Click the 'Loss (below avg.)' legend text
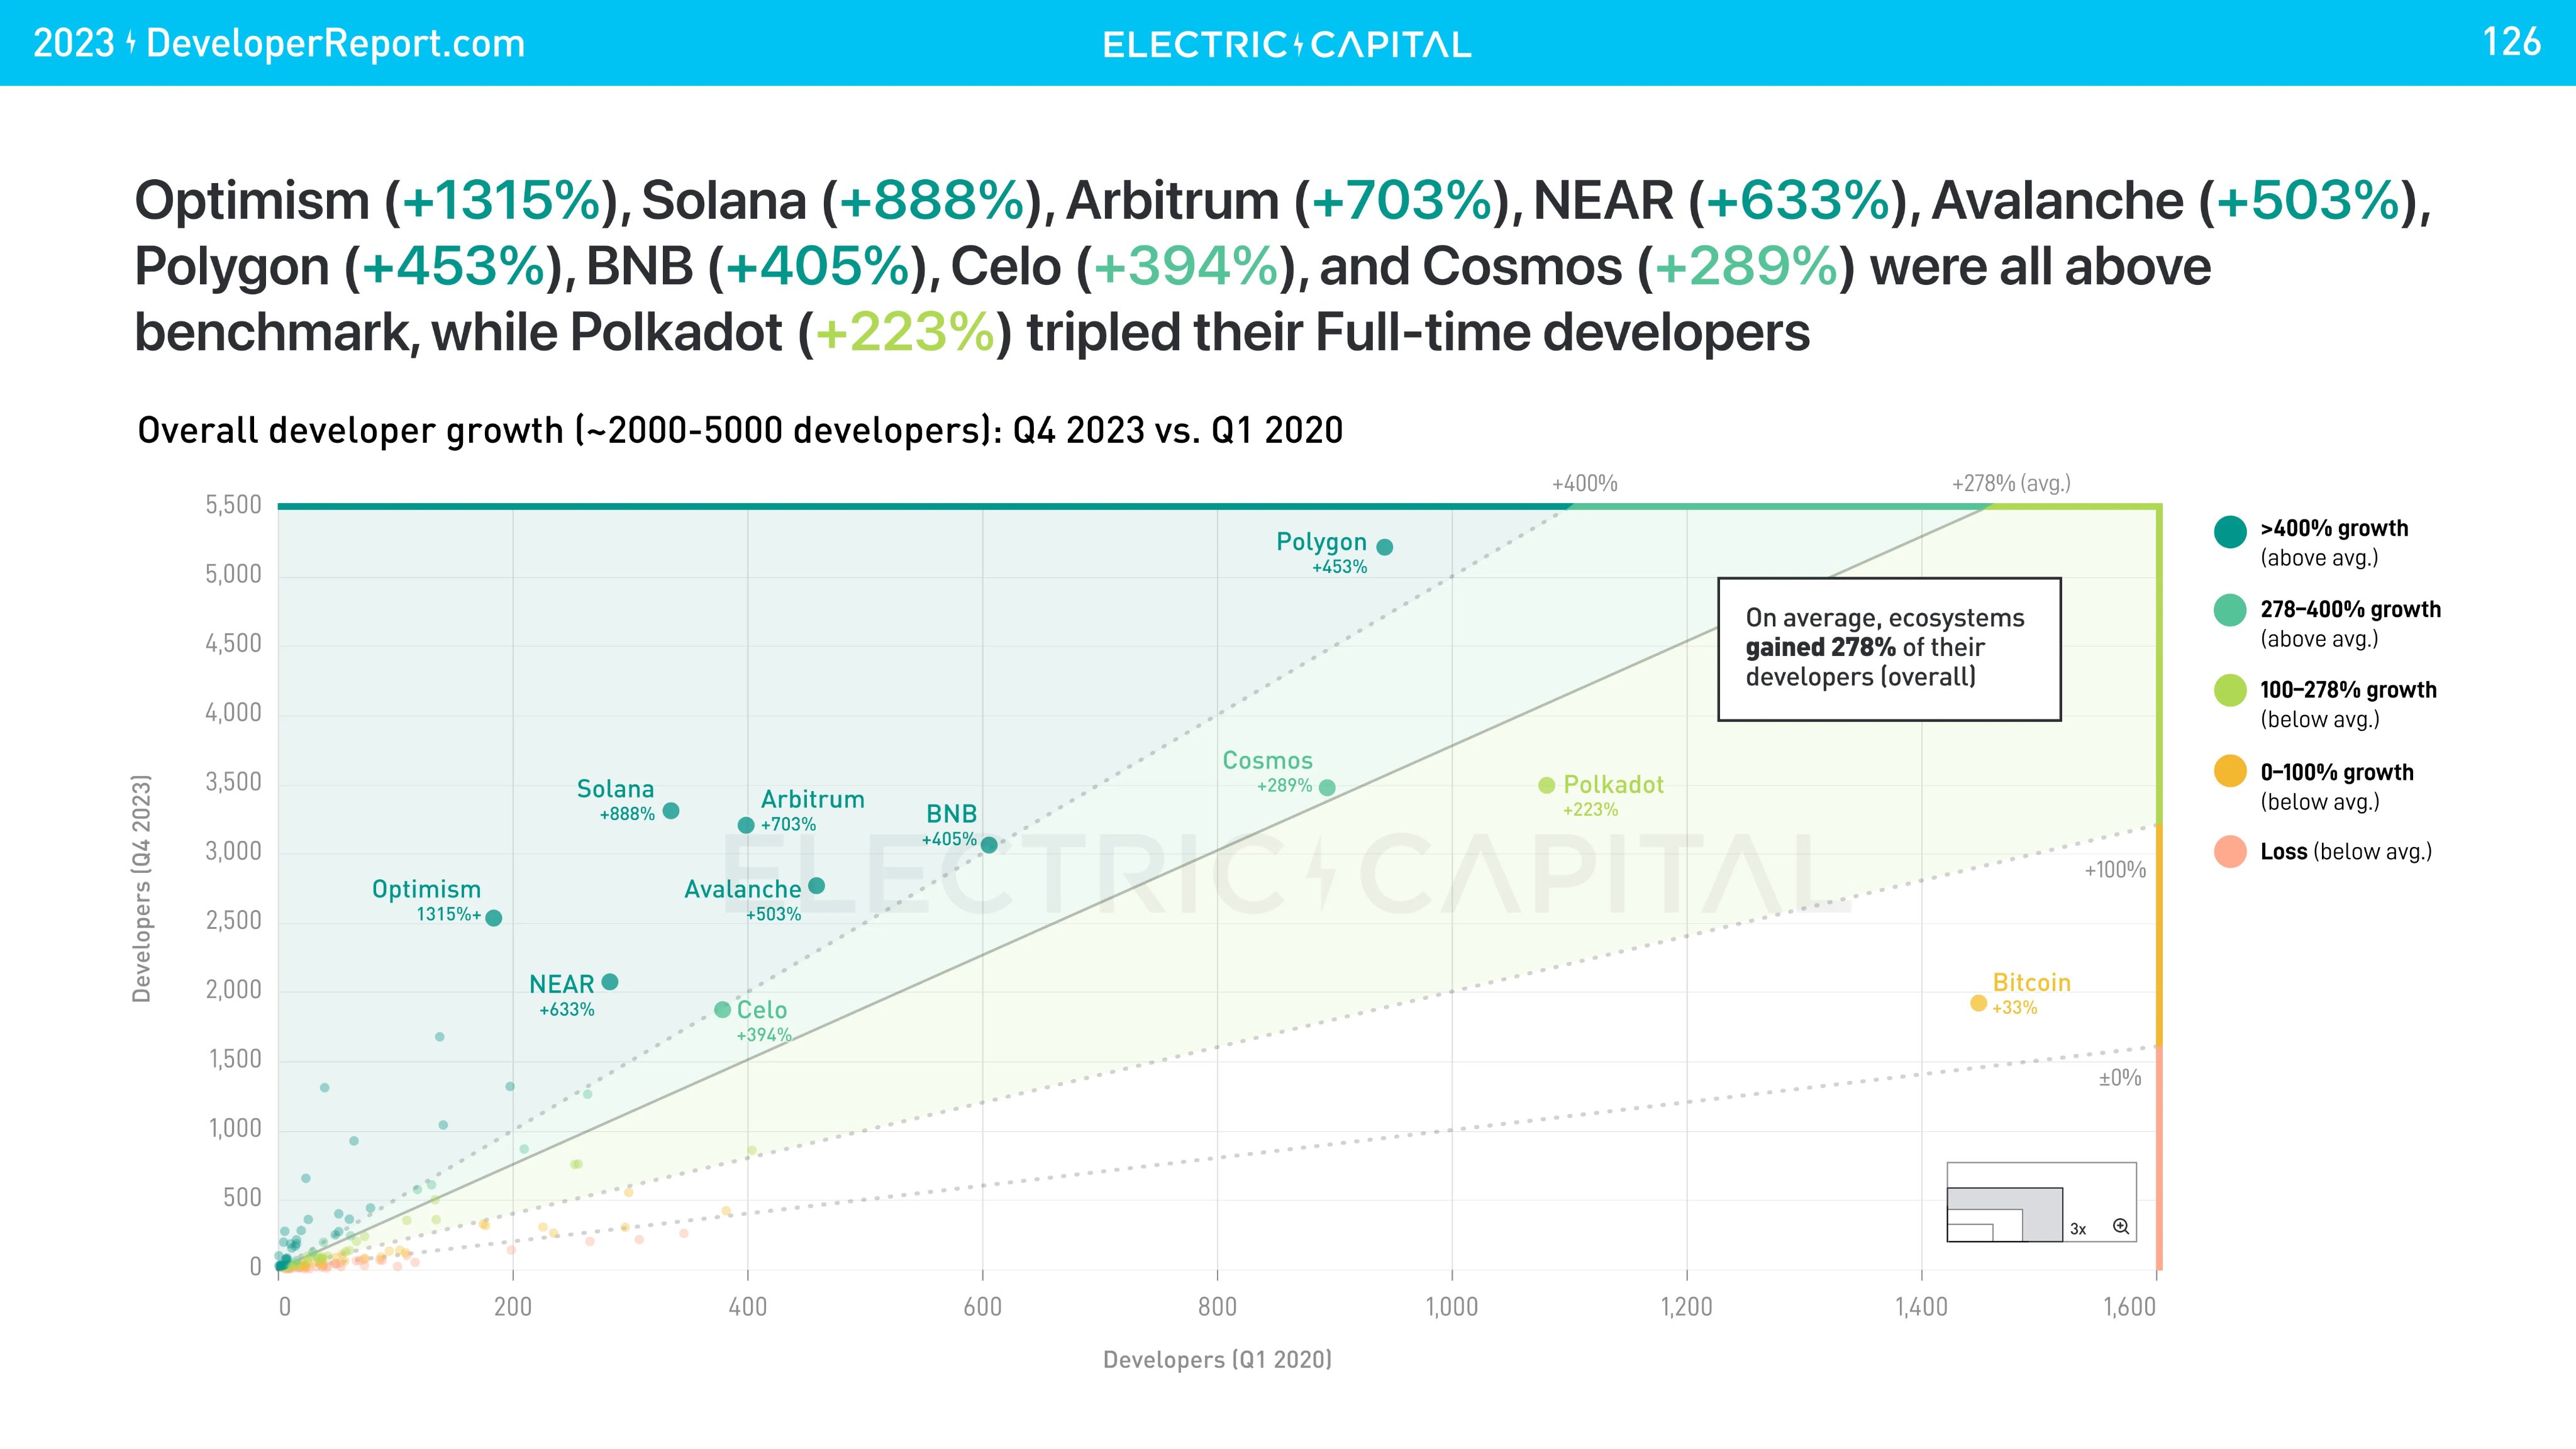Image resolution: width=2576 pixels, height=1449 pixels. pyautogui.click(x=2345, y=852)
